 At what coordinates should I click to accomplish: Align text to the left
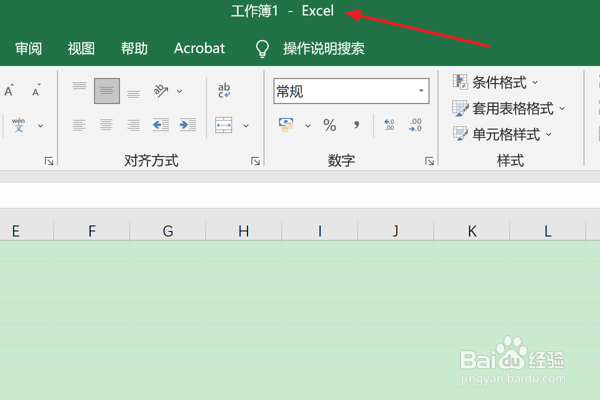click(79, 125)
